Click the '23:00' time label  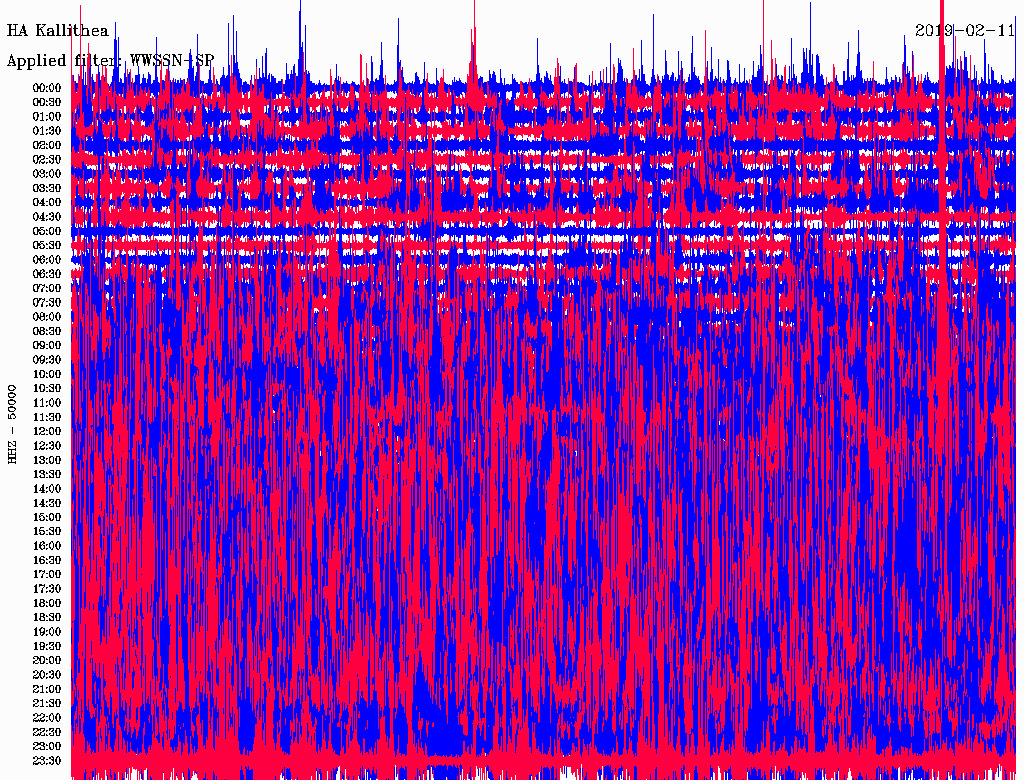pos(47,747)
